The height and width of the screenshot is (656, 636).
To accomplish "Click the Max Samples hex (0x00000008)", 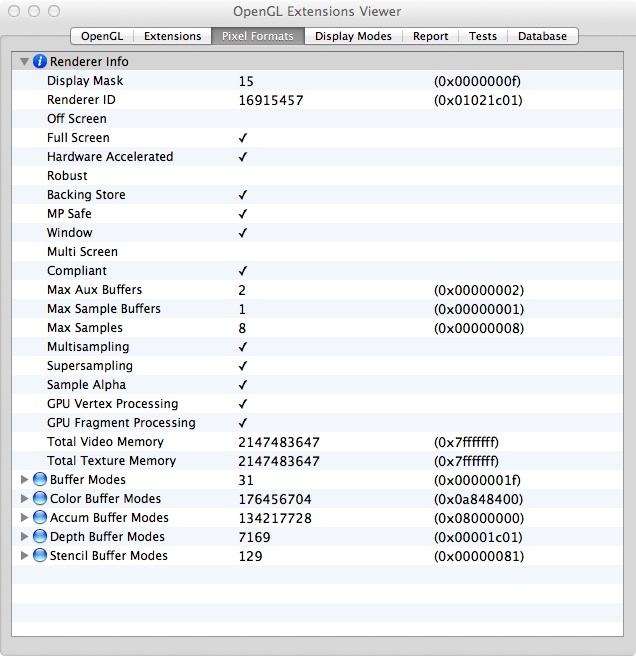I will [x=479, y=328].
